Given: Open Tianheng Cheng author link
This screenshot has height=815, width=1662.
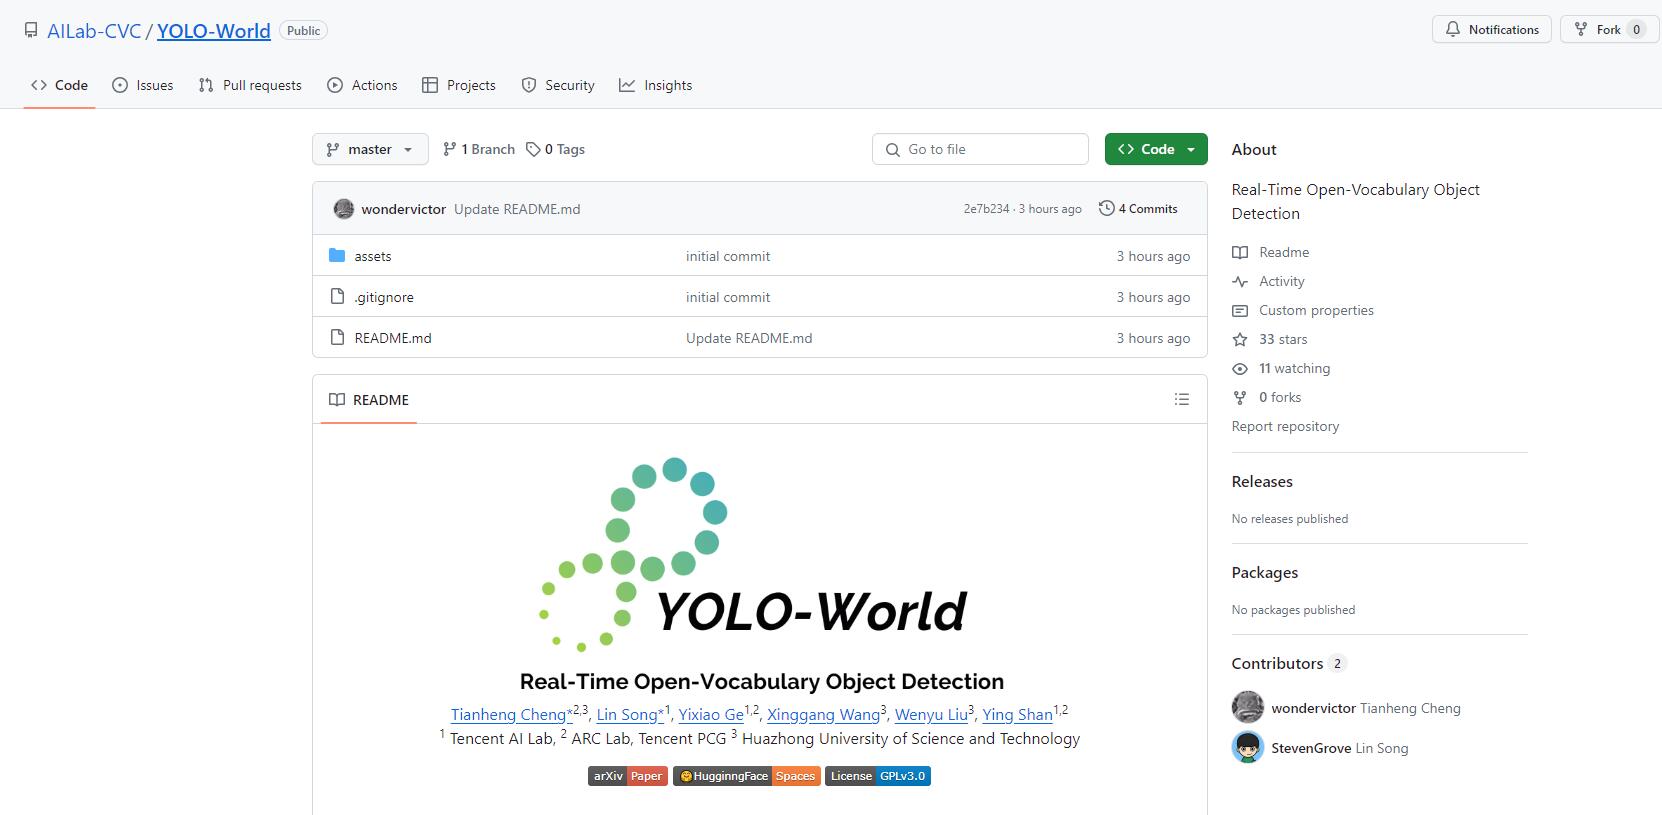Looking at the screenshot, I should [512, 714].
